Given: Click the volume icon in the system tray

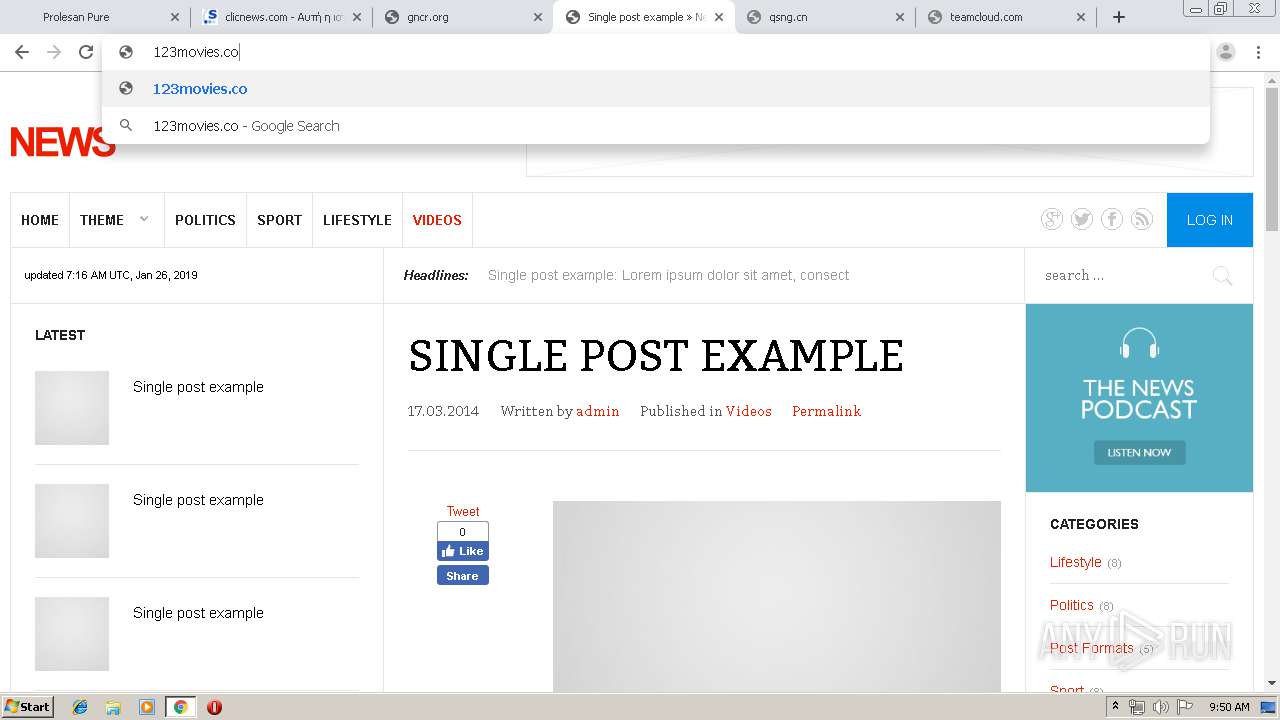Looking at the screenshot, I should click(x=1160, y=707).
